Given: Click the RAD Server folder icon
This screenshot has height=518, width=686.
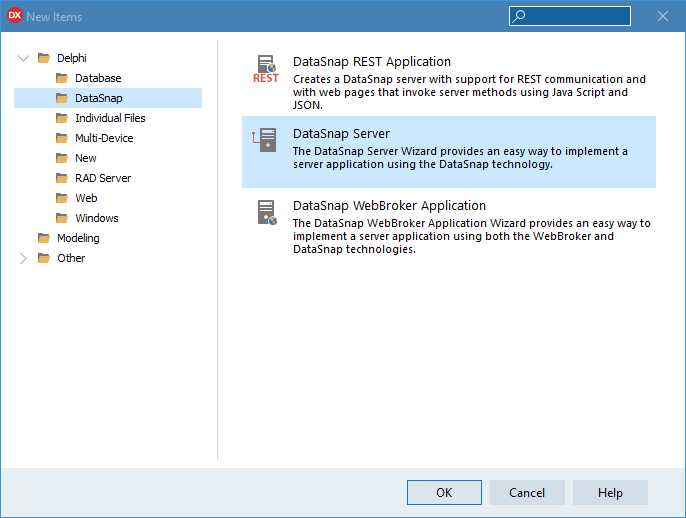Looking at the screenshot, I should pyautogui.click(x=62, y=178).
